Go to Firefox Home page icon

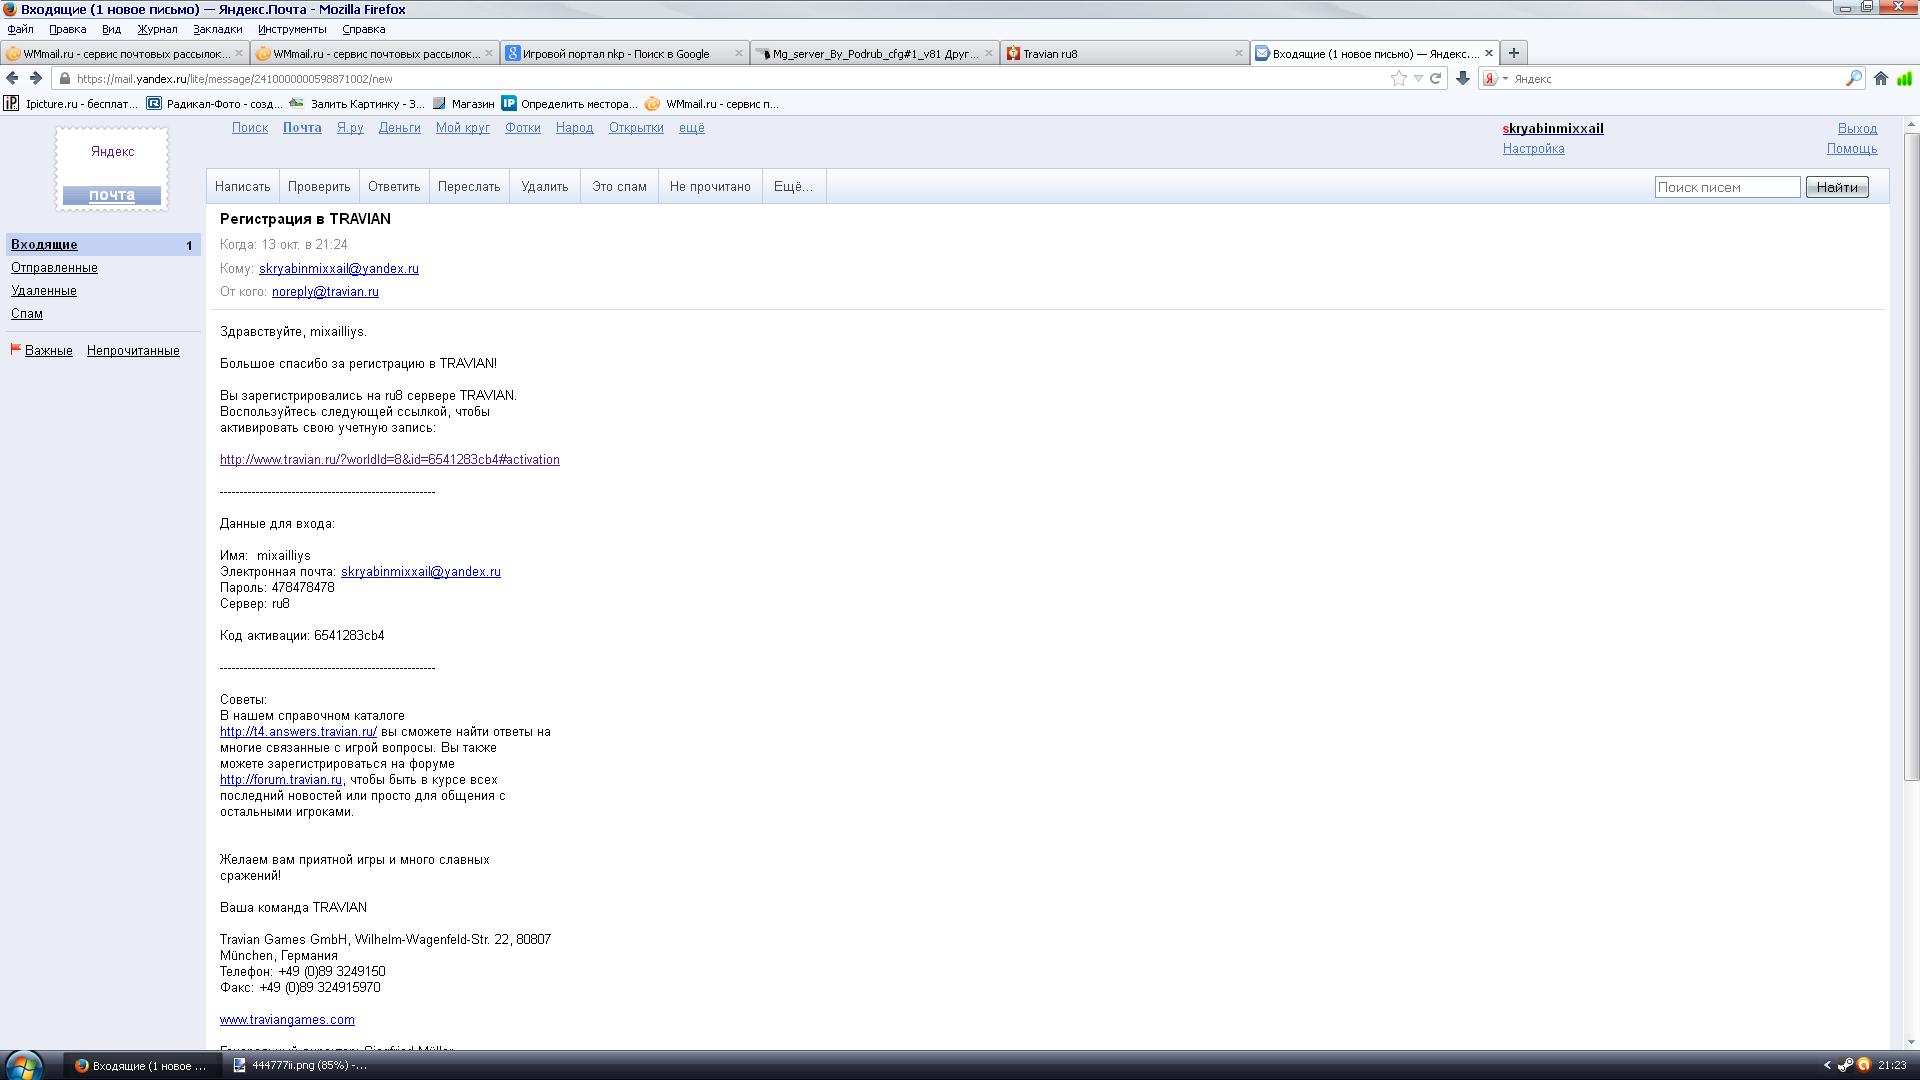(1881, 78)
